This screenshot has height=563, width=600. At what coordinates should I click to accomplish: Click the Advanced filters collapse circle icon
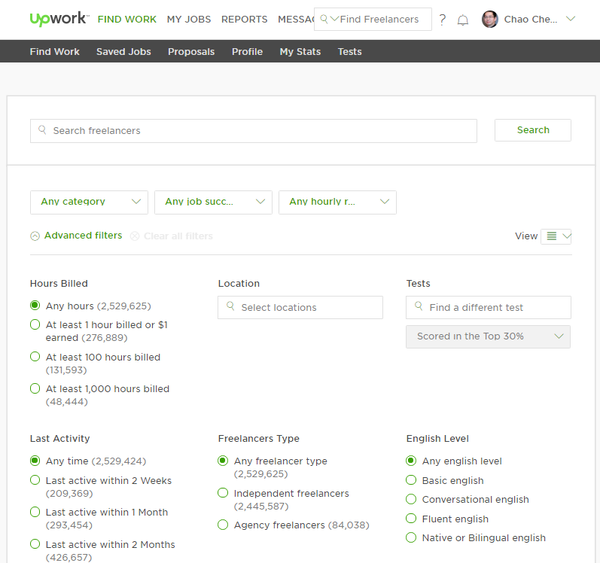pos(35,236)
